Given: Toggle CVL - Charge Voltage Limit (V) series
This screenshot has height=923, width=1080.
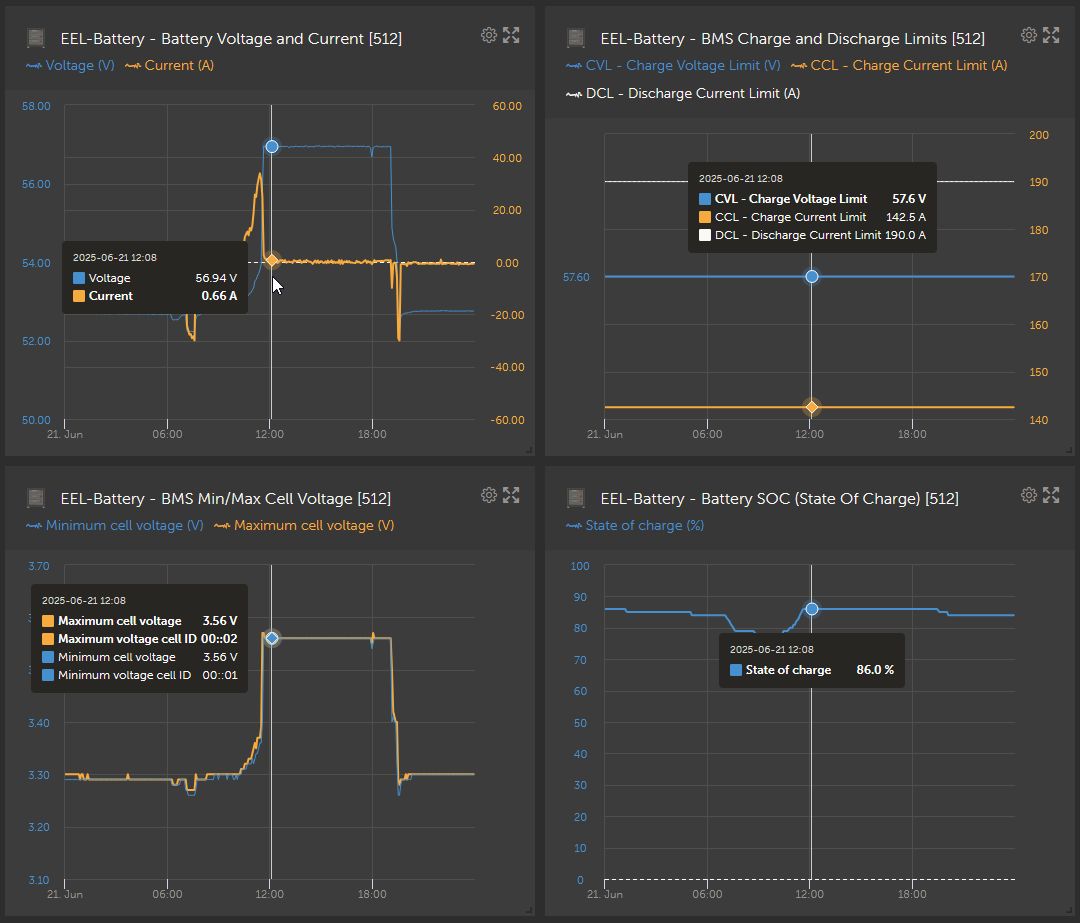Looking at the screenshot, I should 673,65.
